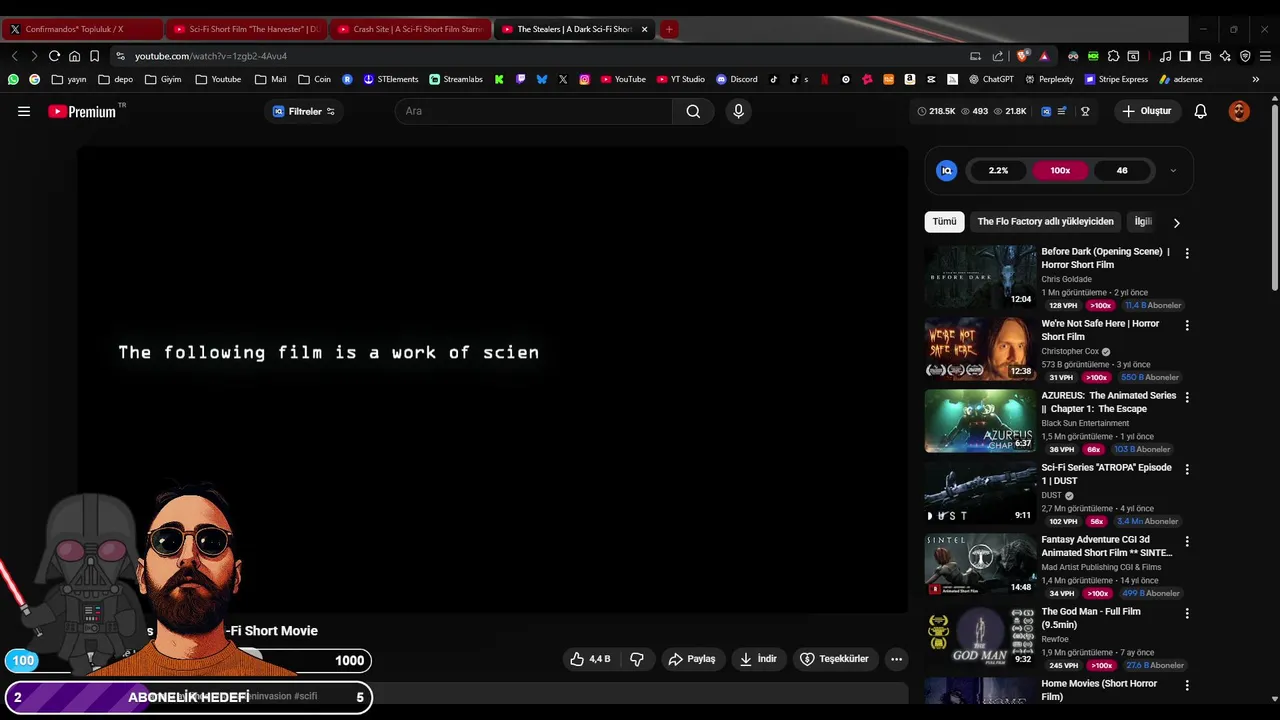Screen dimensions: 1280x720
Task: Open the Stripe Express bookmark
Action: pos(1116,79)
